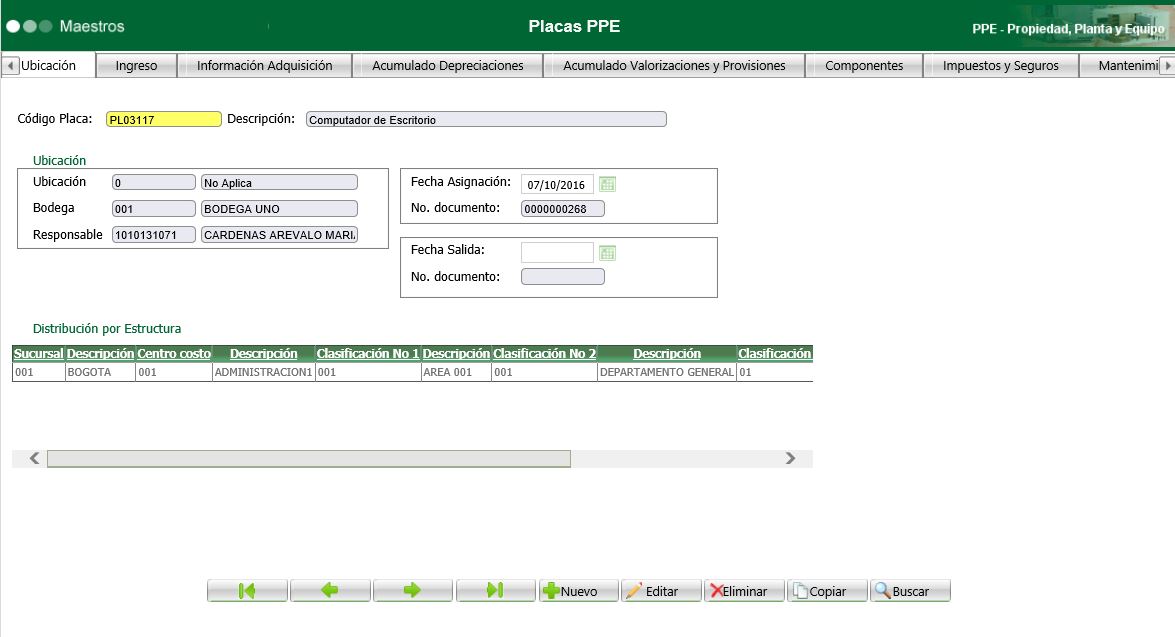
Task: Open the partially visible Mantenimiento tab
Action: pos(1120,66)
